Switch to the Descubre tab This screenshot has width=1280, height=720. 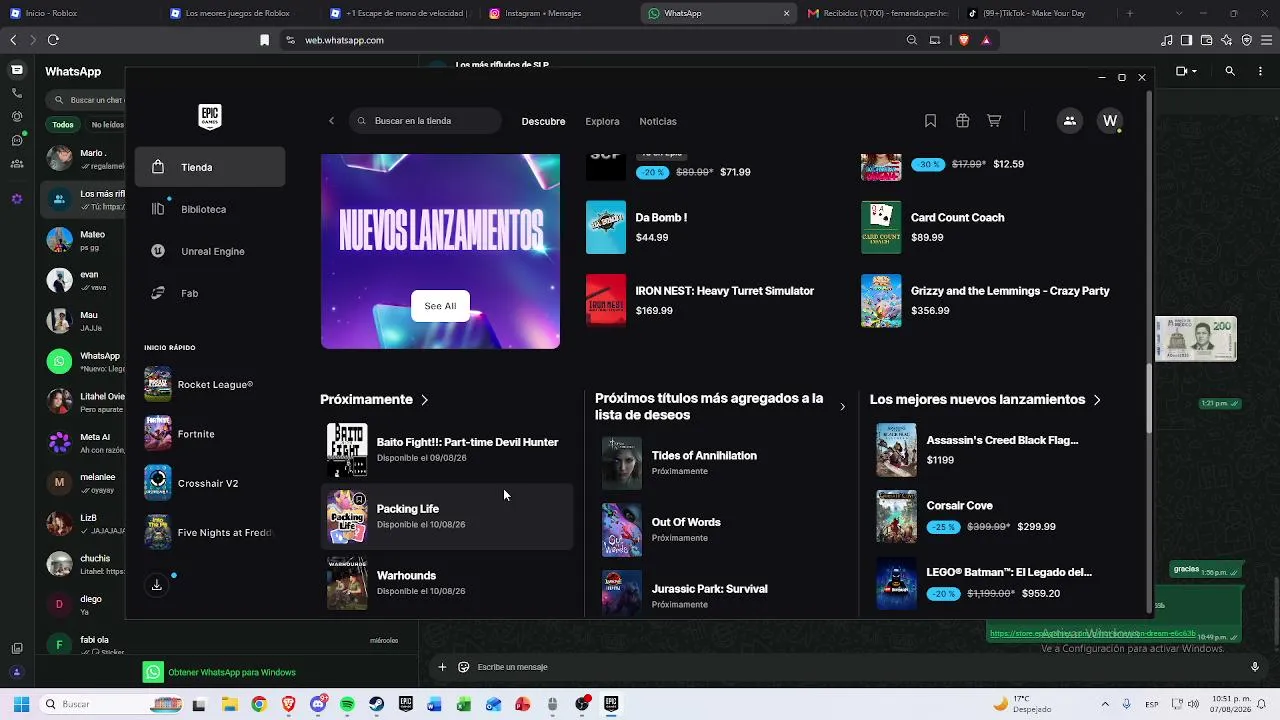pyautogui.click(x=543, y=121)
